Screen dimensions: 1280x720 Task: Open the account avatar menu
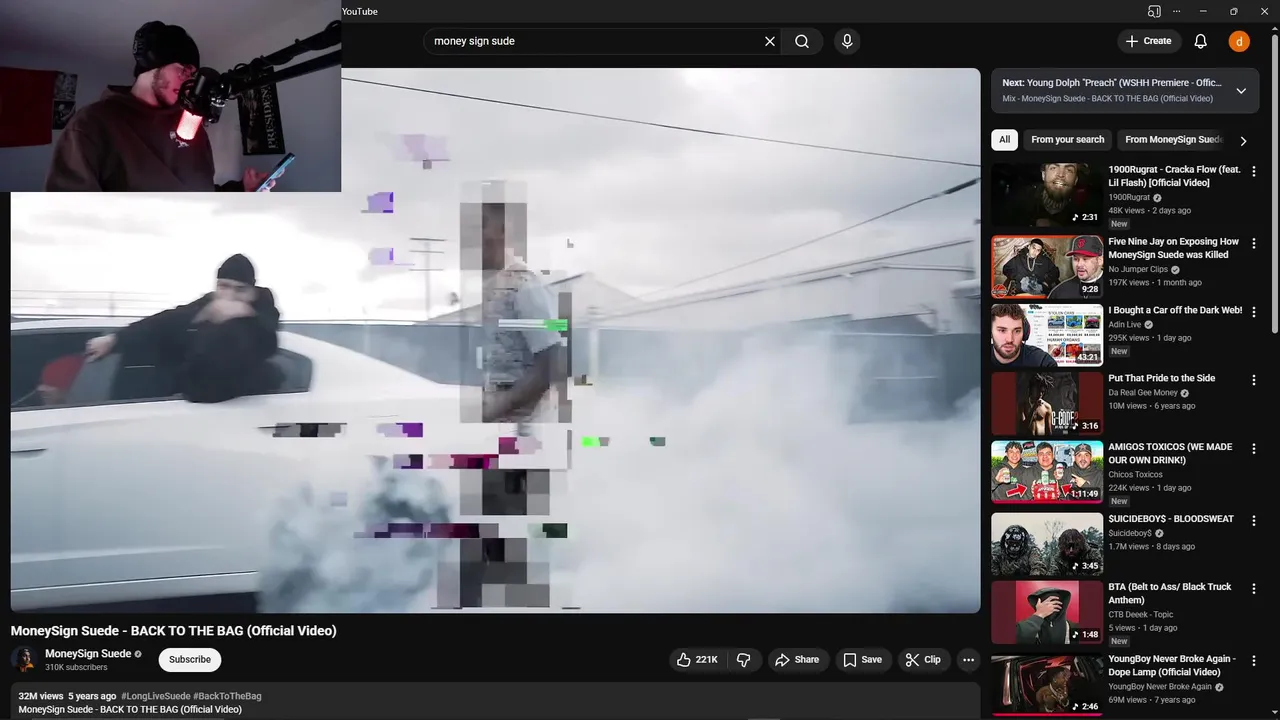point(1239,41)
